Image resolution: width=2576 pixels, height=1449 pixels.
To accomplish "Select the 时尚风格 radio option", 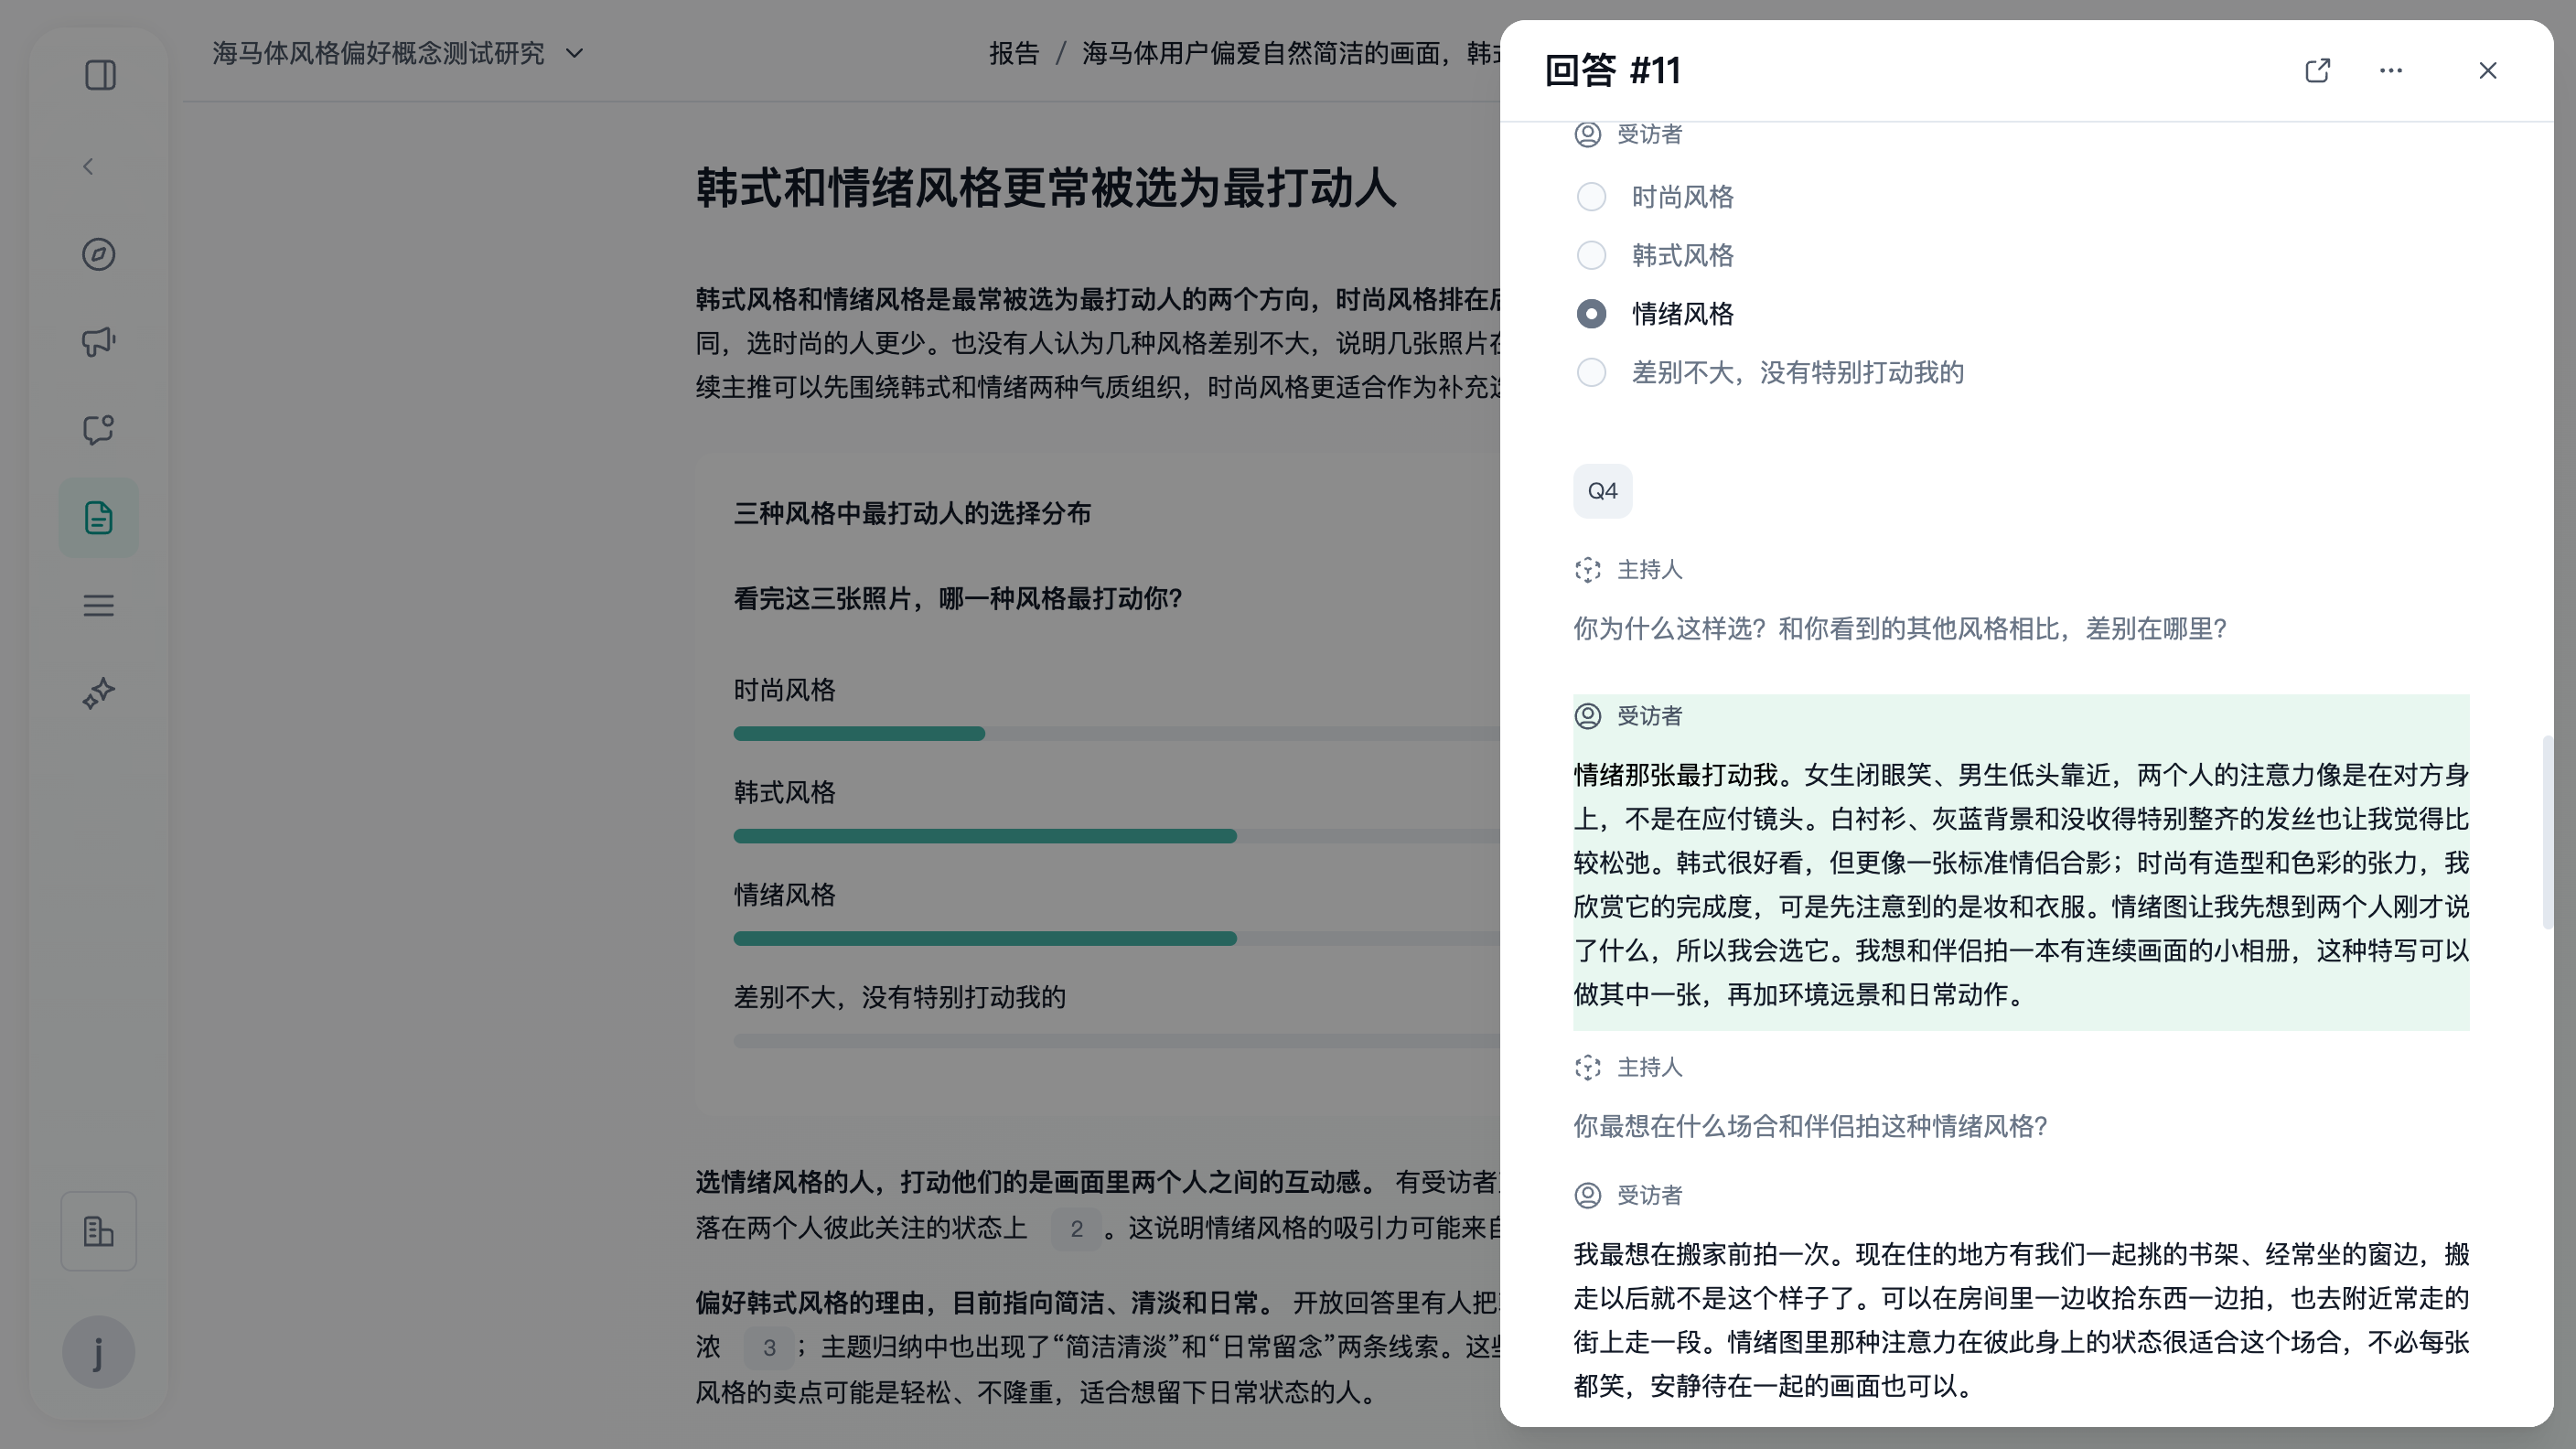I will (1591, 197).
